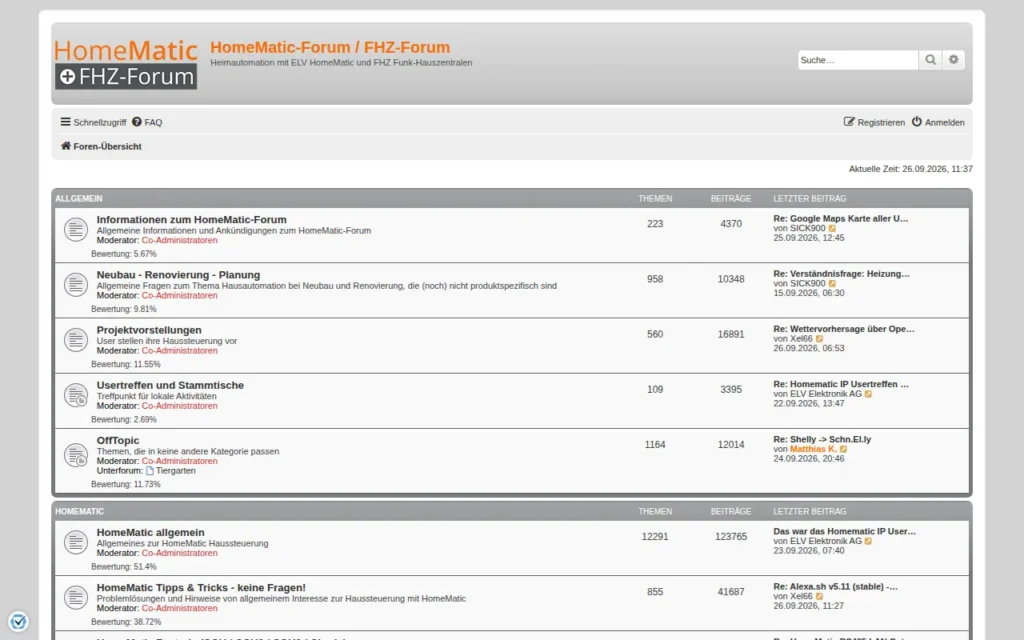Click forum icon for Neubau - Renovierung - Planung
1024x640 pixels.
(76, 285)
